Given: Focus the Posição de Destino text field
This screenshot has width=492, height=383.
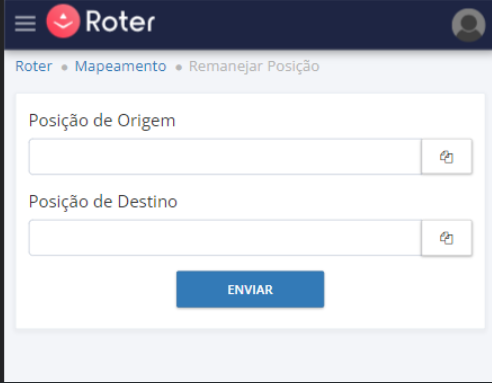Looking at the screenshot, I should [225, 238].
